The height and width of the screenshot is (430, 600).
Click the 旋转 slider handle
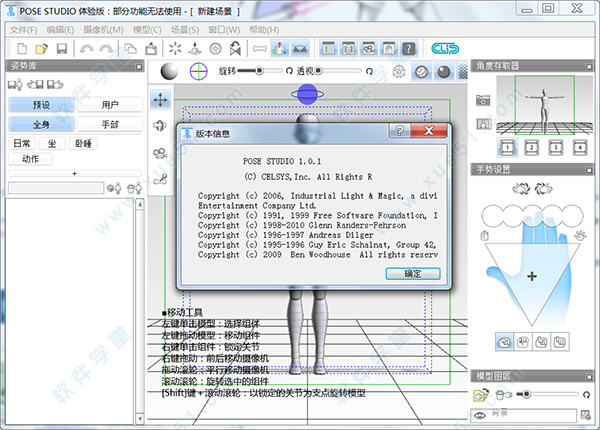click(259, 71)
